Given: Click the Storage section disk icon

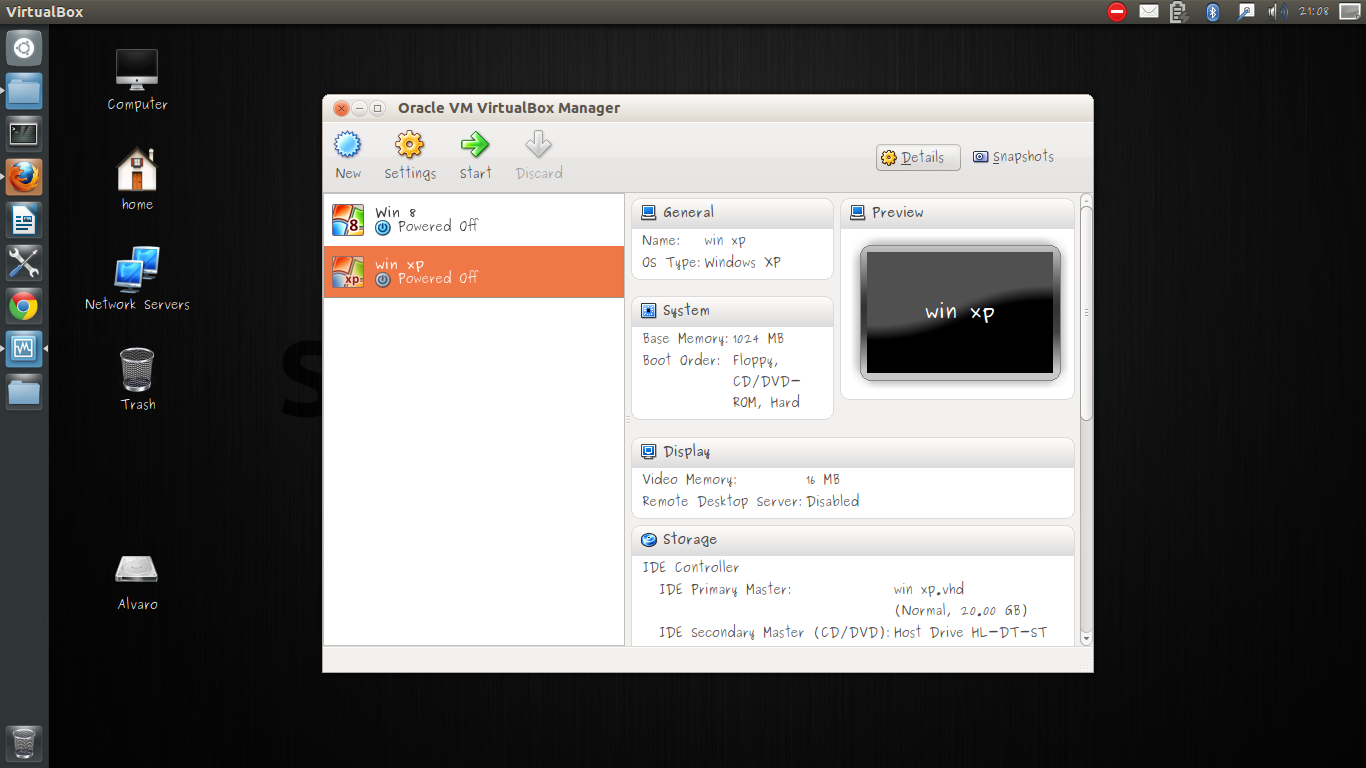Looking at the screenshot, I should (648, 540).
